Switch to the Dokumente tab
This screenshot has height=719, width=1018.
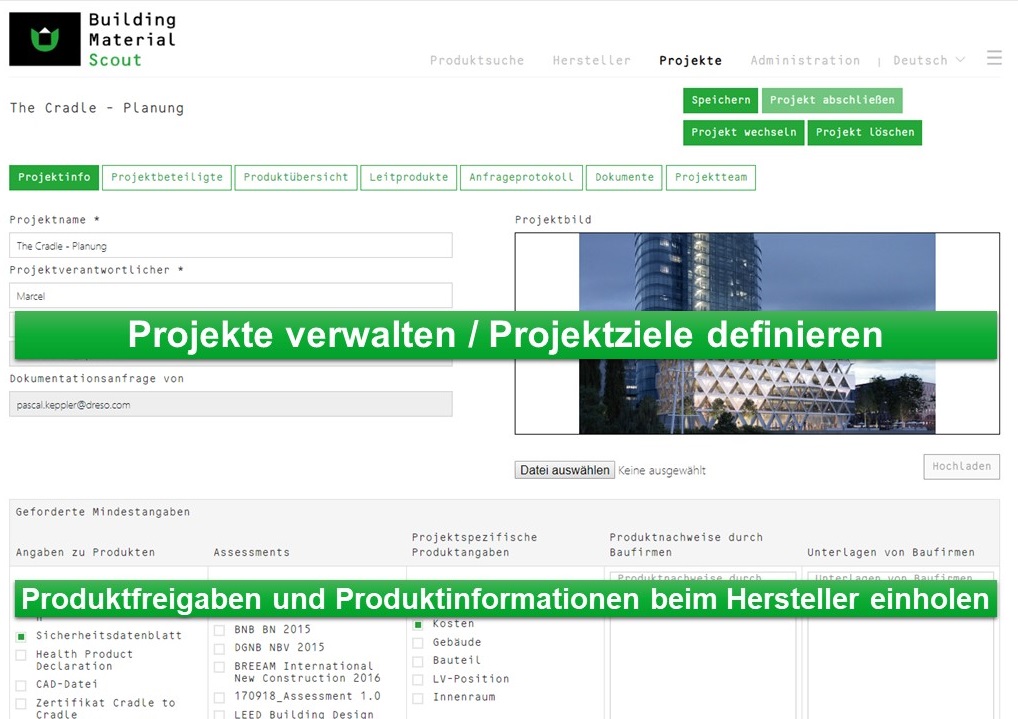pyautogui.click(x=624, y=177)
